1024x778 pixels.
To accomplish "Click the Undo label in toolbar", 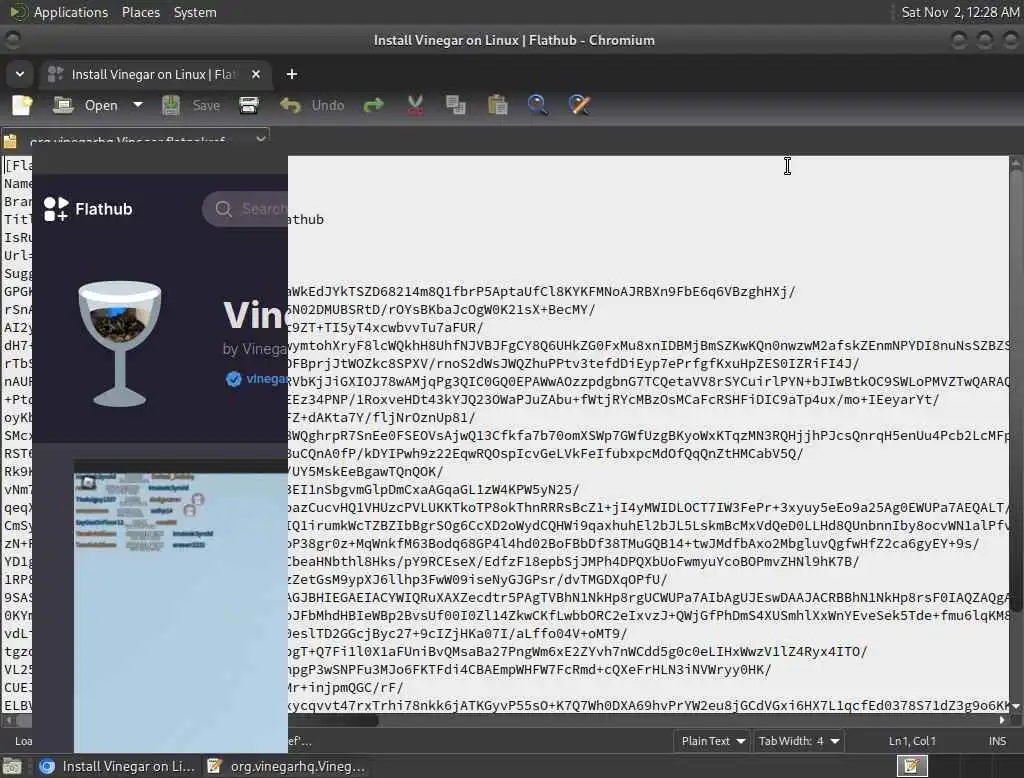I will coord(327,105).
